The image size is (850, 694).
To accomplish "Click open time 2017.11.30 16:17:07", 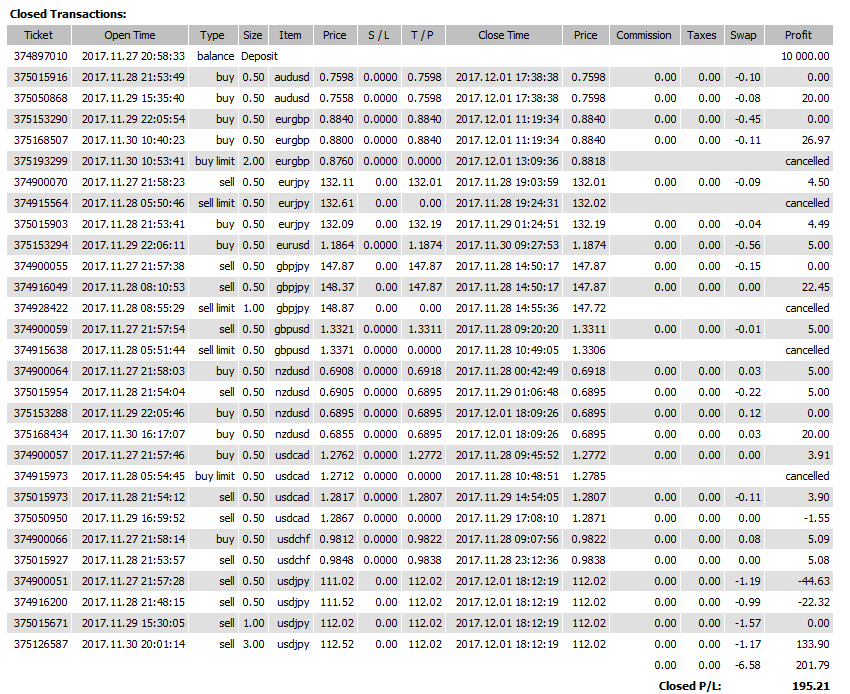I will [x=133, y=434].
